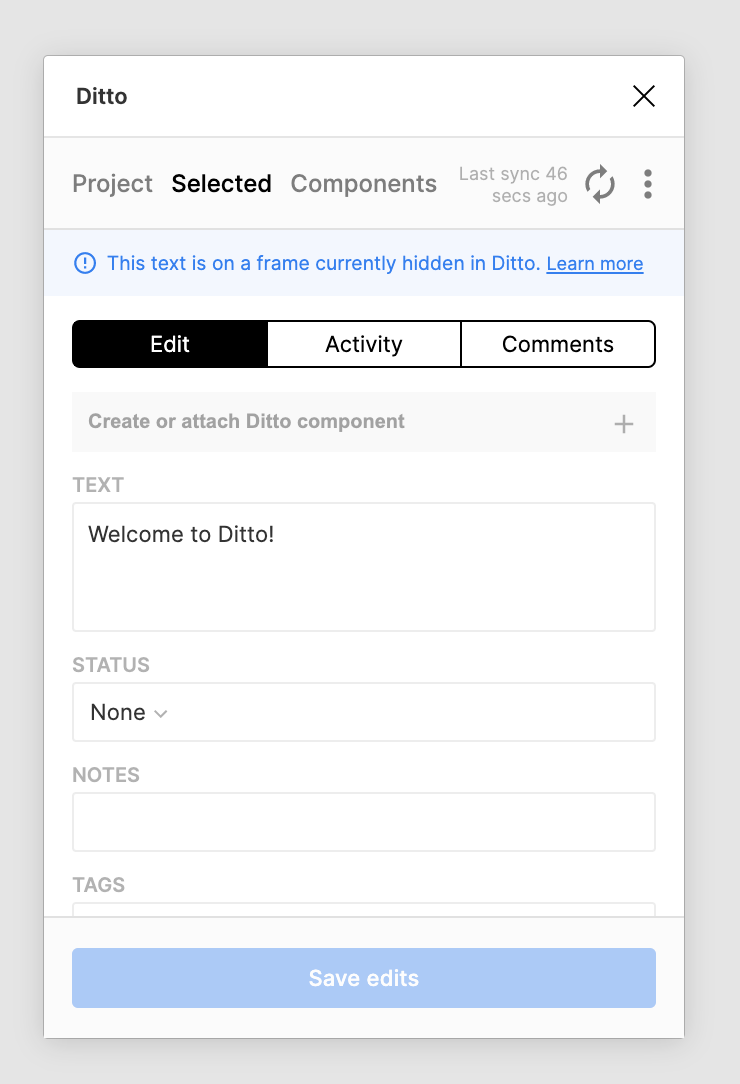Click the Tags input field
The height and width of the screenshot is (1084, 740).
tap(364, 909)
